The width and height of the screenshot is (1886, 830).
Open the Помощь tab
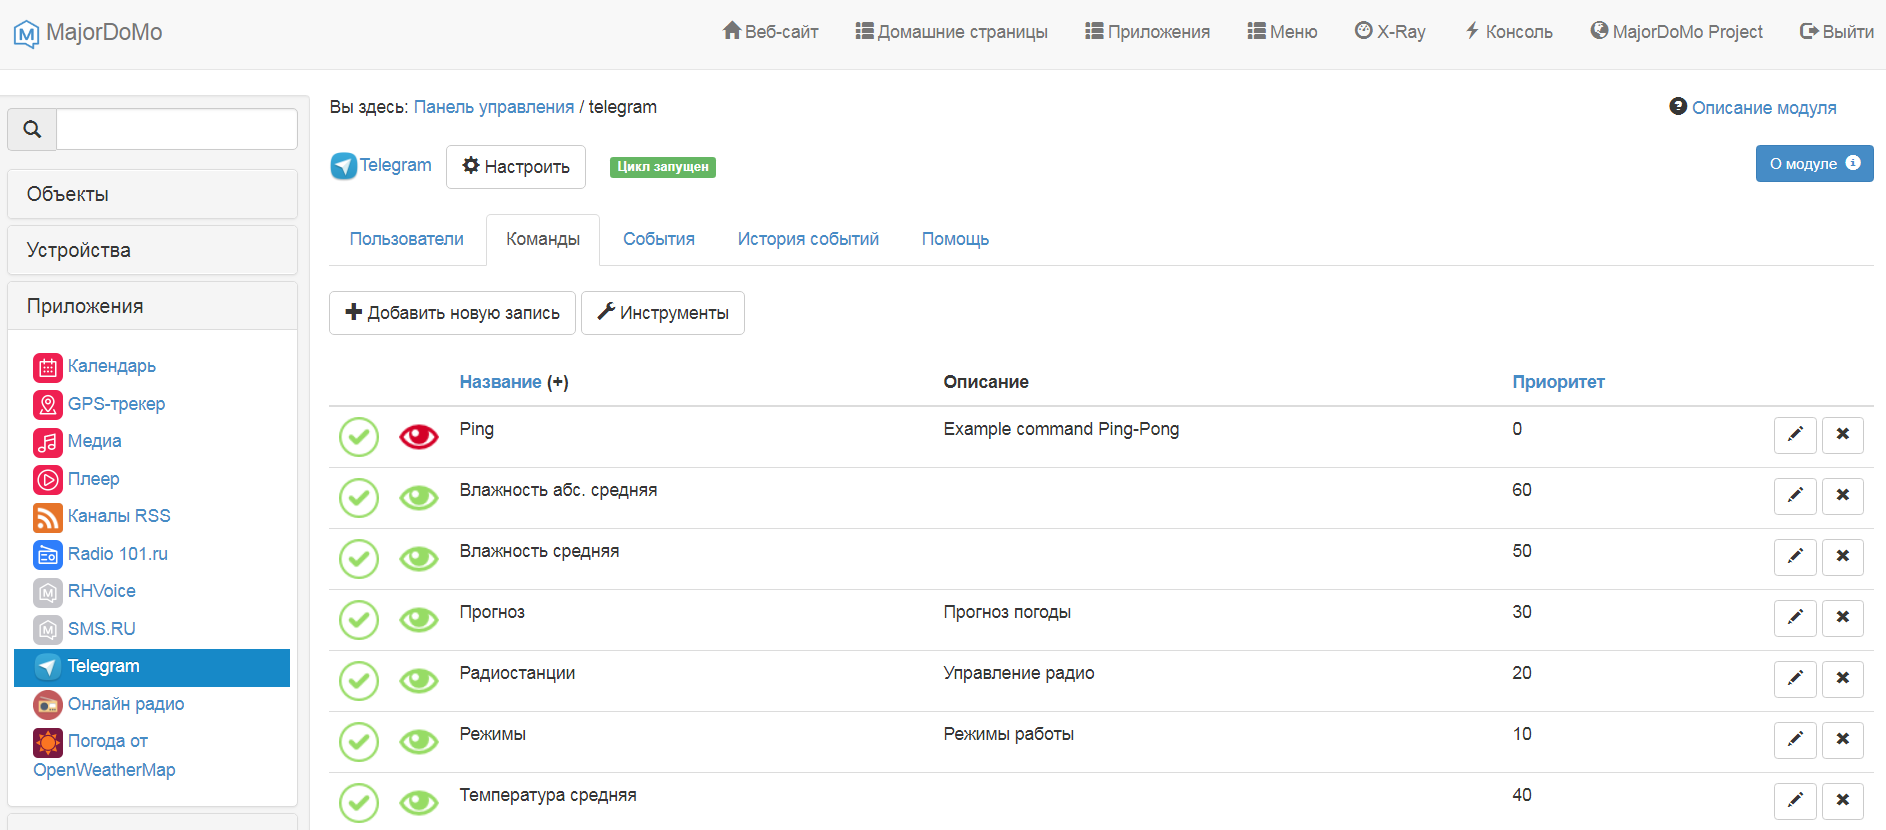point(955,239)
